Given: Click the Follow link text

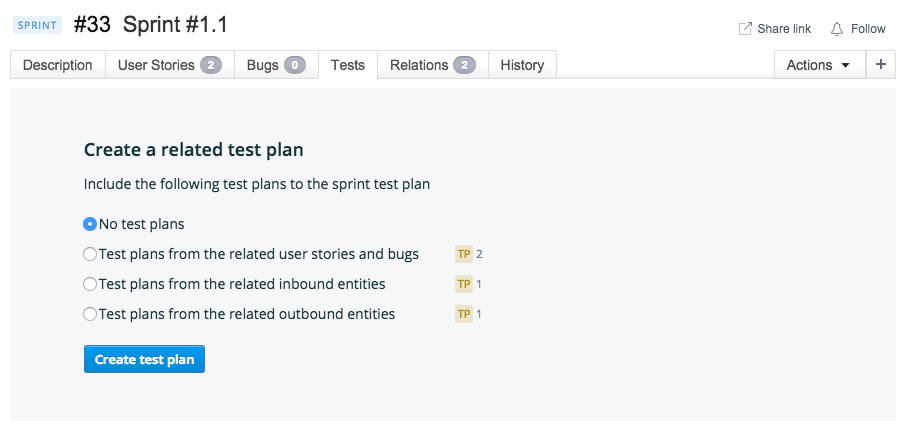Looking at the screenshot, I should click(868, 29).
